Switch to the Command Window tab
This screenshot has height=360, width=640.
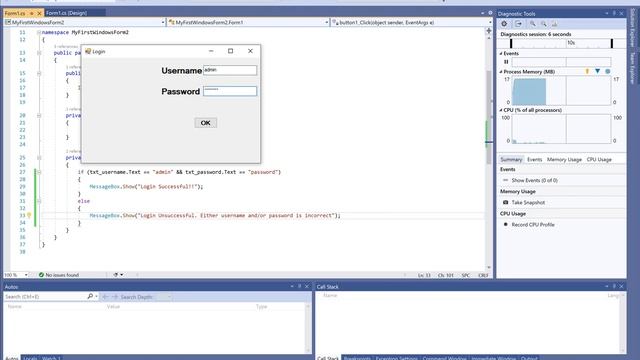coord(444,358)
